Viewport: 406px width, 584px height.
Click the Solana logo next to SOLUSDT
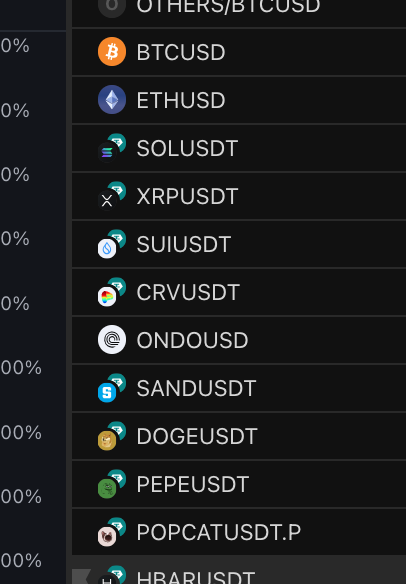tap(107, 152)
